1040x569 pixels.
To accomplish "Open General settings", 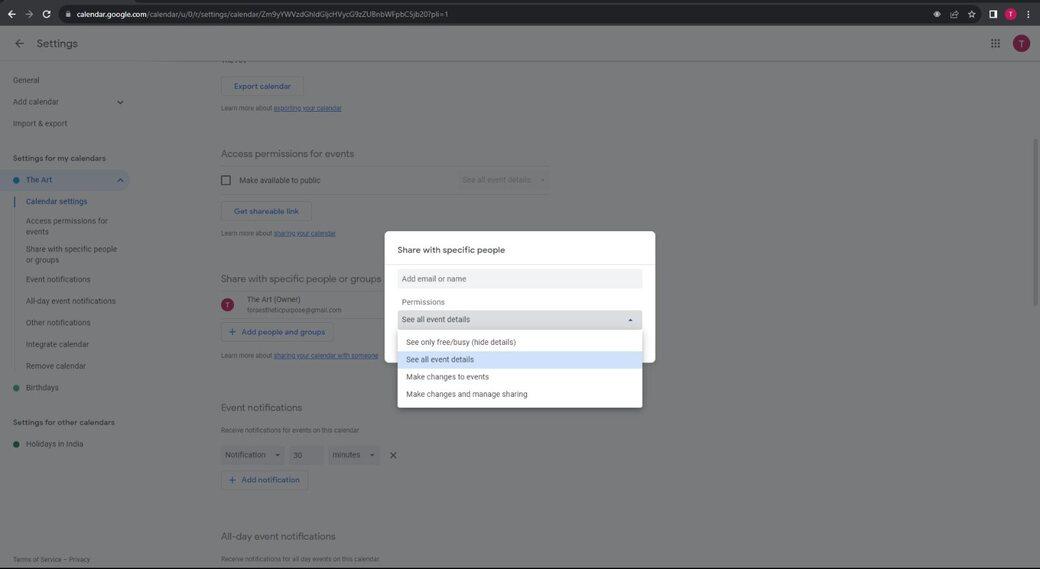I will pos(26,80).
